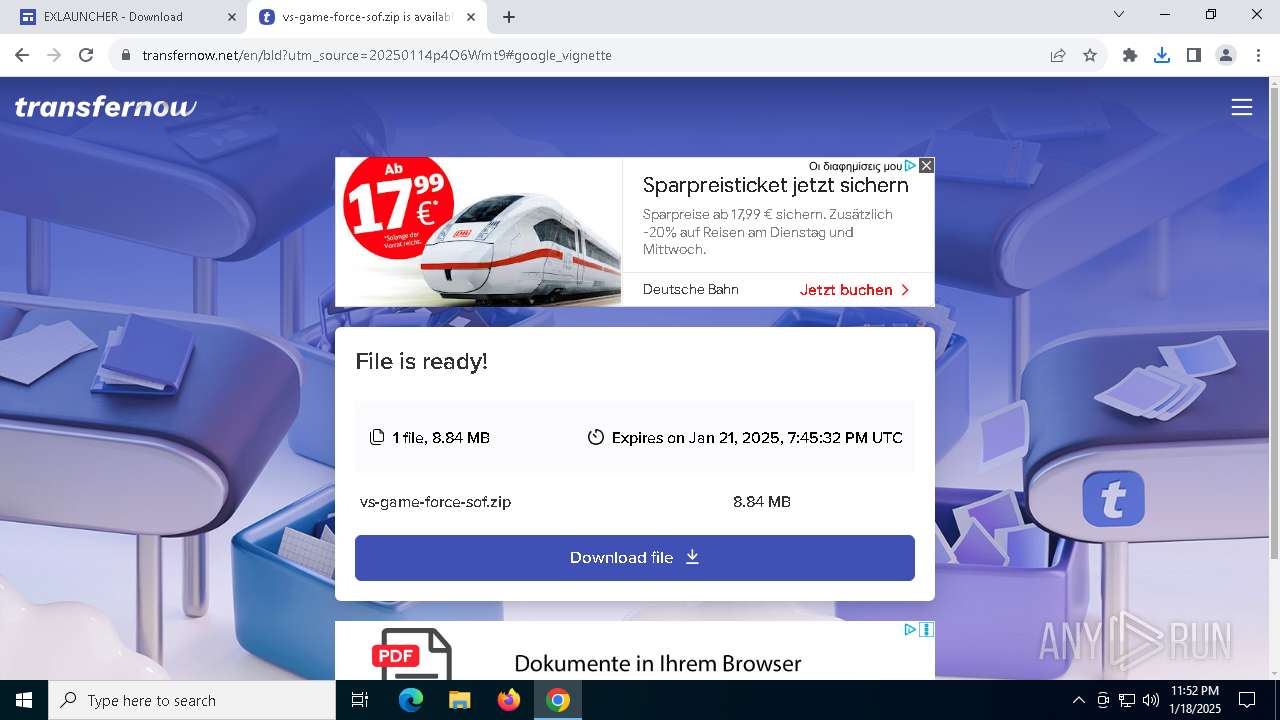
Task: Click the Chrome taskbar icon
Action: click(558, 700)
